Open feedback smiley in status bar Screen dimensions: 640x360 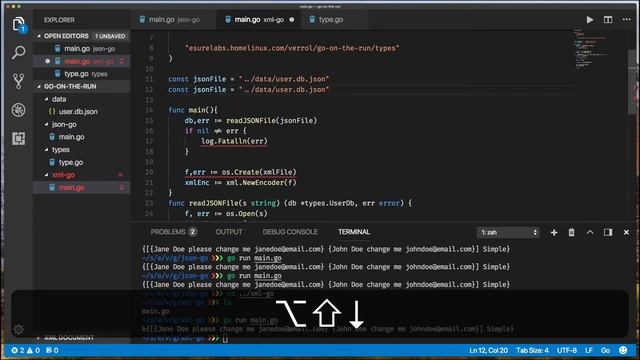[623, 350]
